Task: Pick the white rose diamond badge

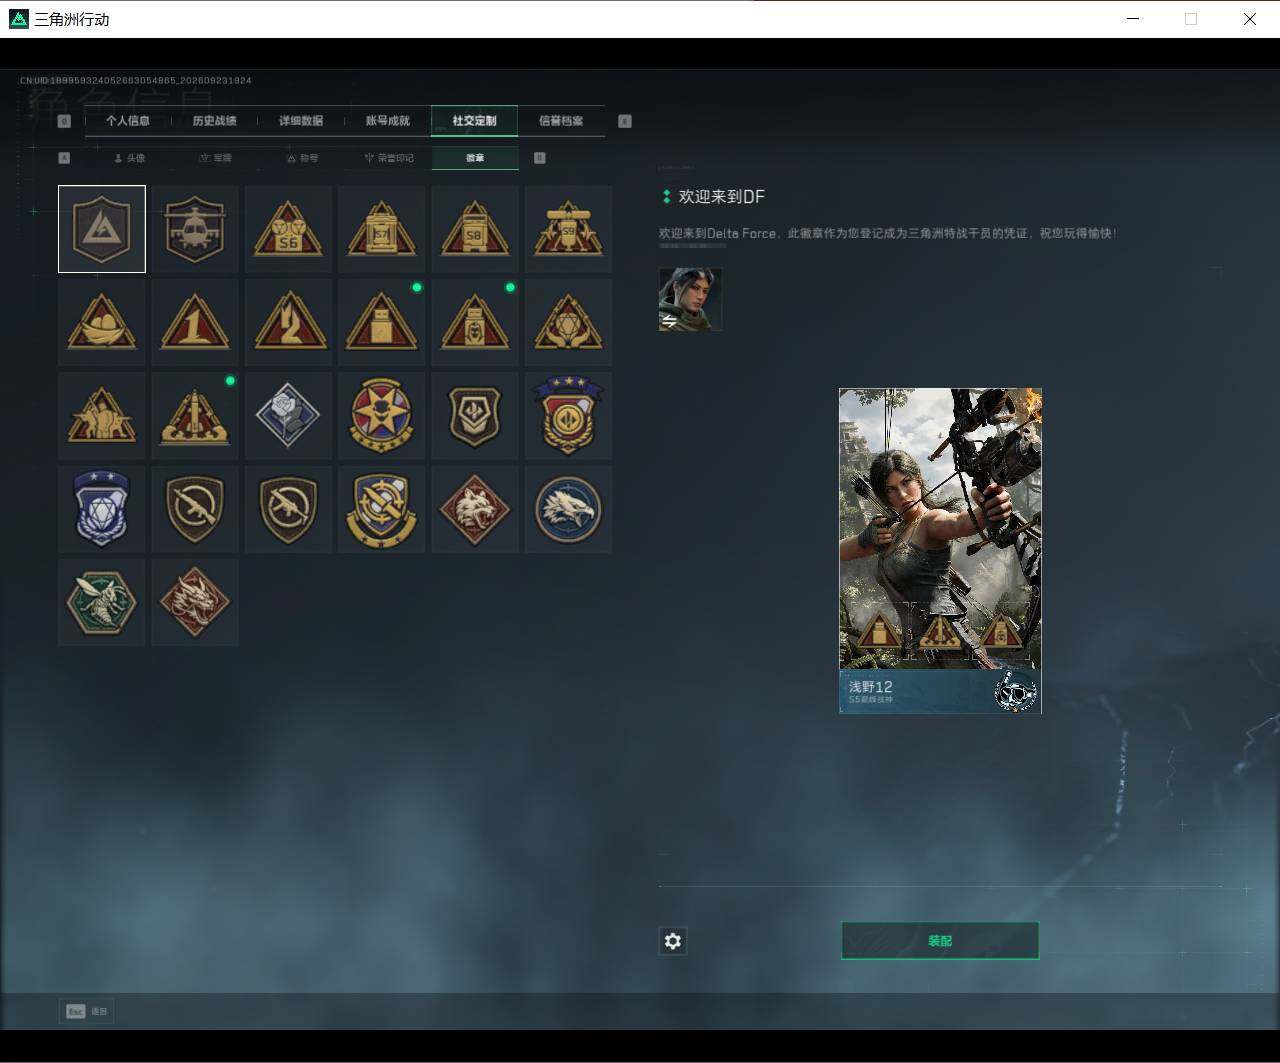Action: 288,415
